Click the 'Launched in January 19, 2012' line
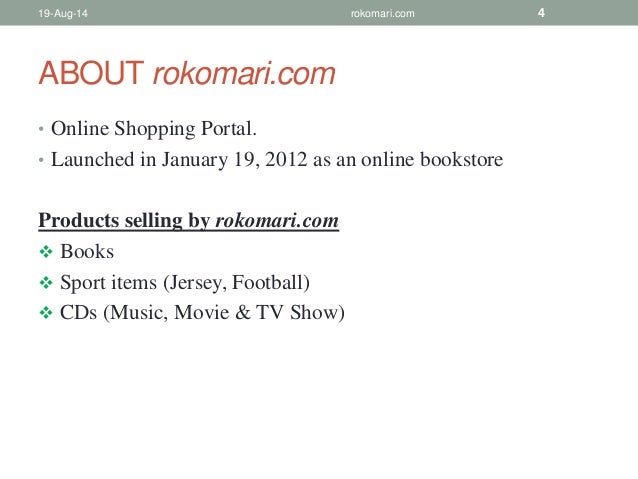 (277, 160)
